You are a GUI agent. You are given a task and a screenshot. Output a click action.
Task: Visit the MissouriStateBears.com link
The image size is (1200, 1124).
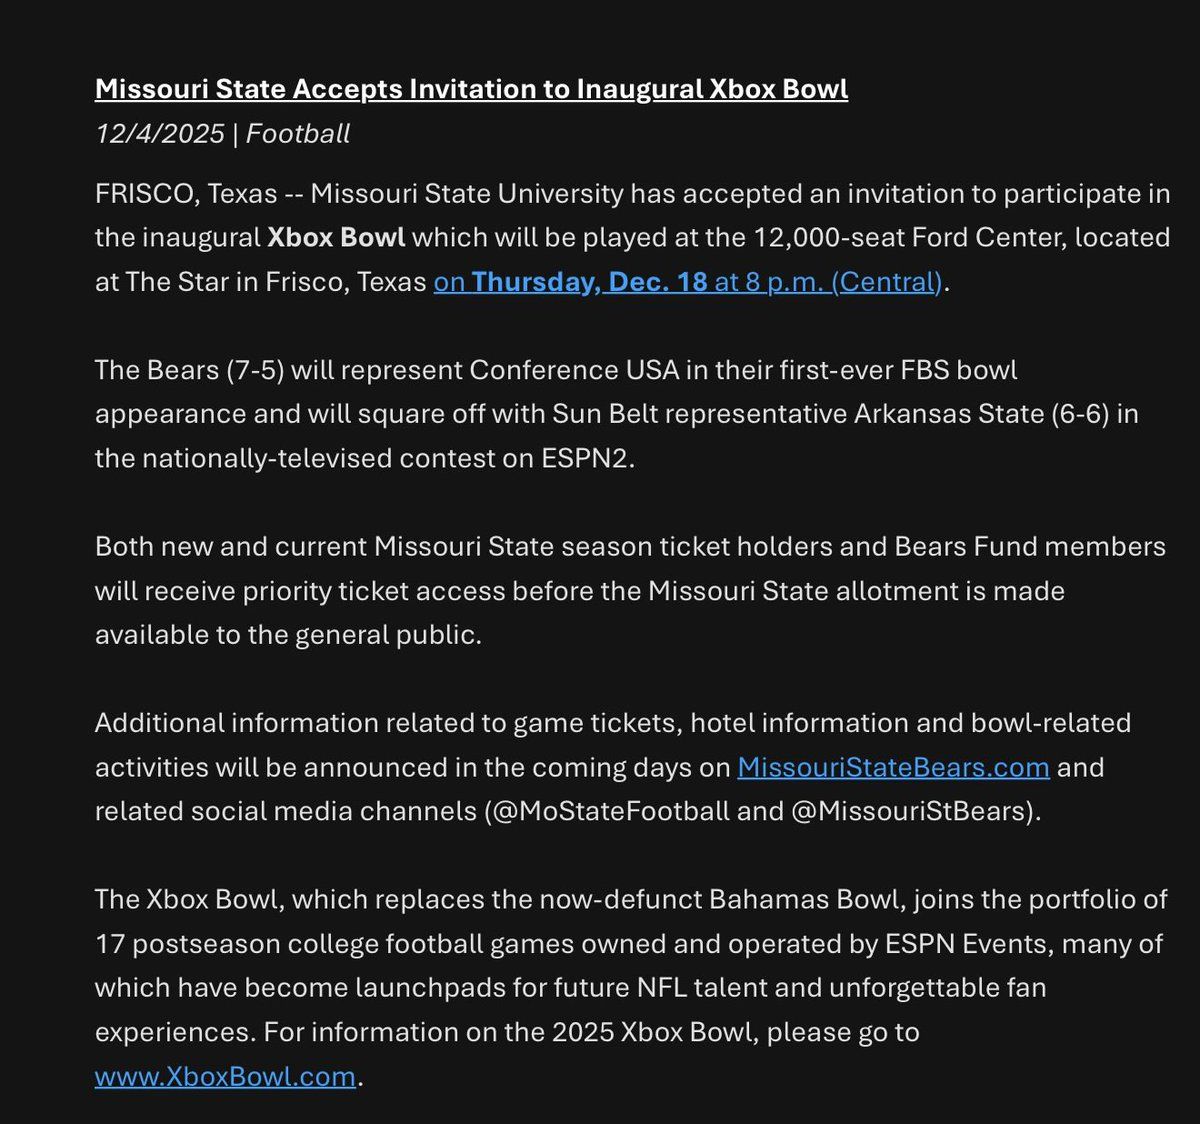[x=893, y=767]
